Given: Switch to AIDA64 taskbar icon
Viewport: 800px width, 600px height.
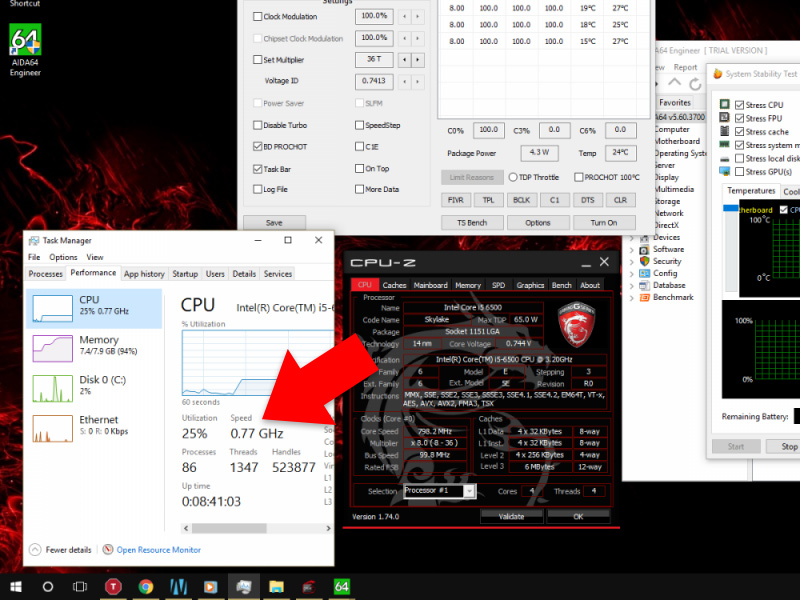Looking at the screenshot, I should pos(341,587).
